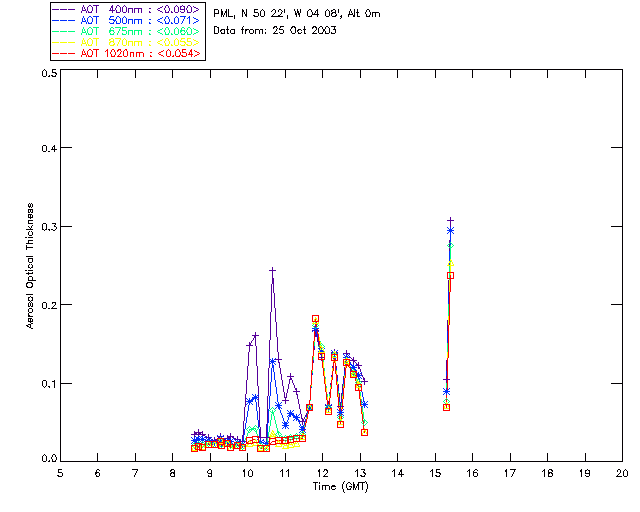Image resolution: width=640 pixels, height=512 pixels.
Task: Click the x-axis tick label 5
Action: (60, 473)
